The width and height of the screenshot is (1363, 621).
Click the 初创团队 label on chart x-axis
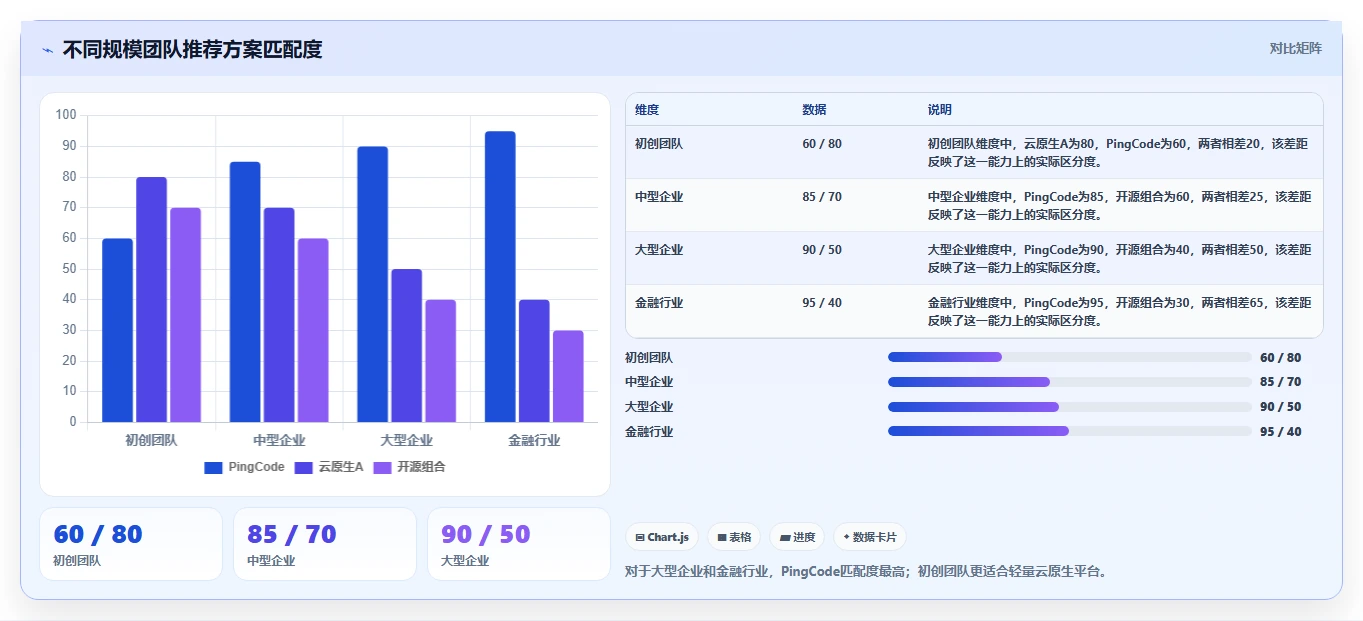151,440
